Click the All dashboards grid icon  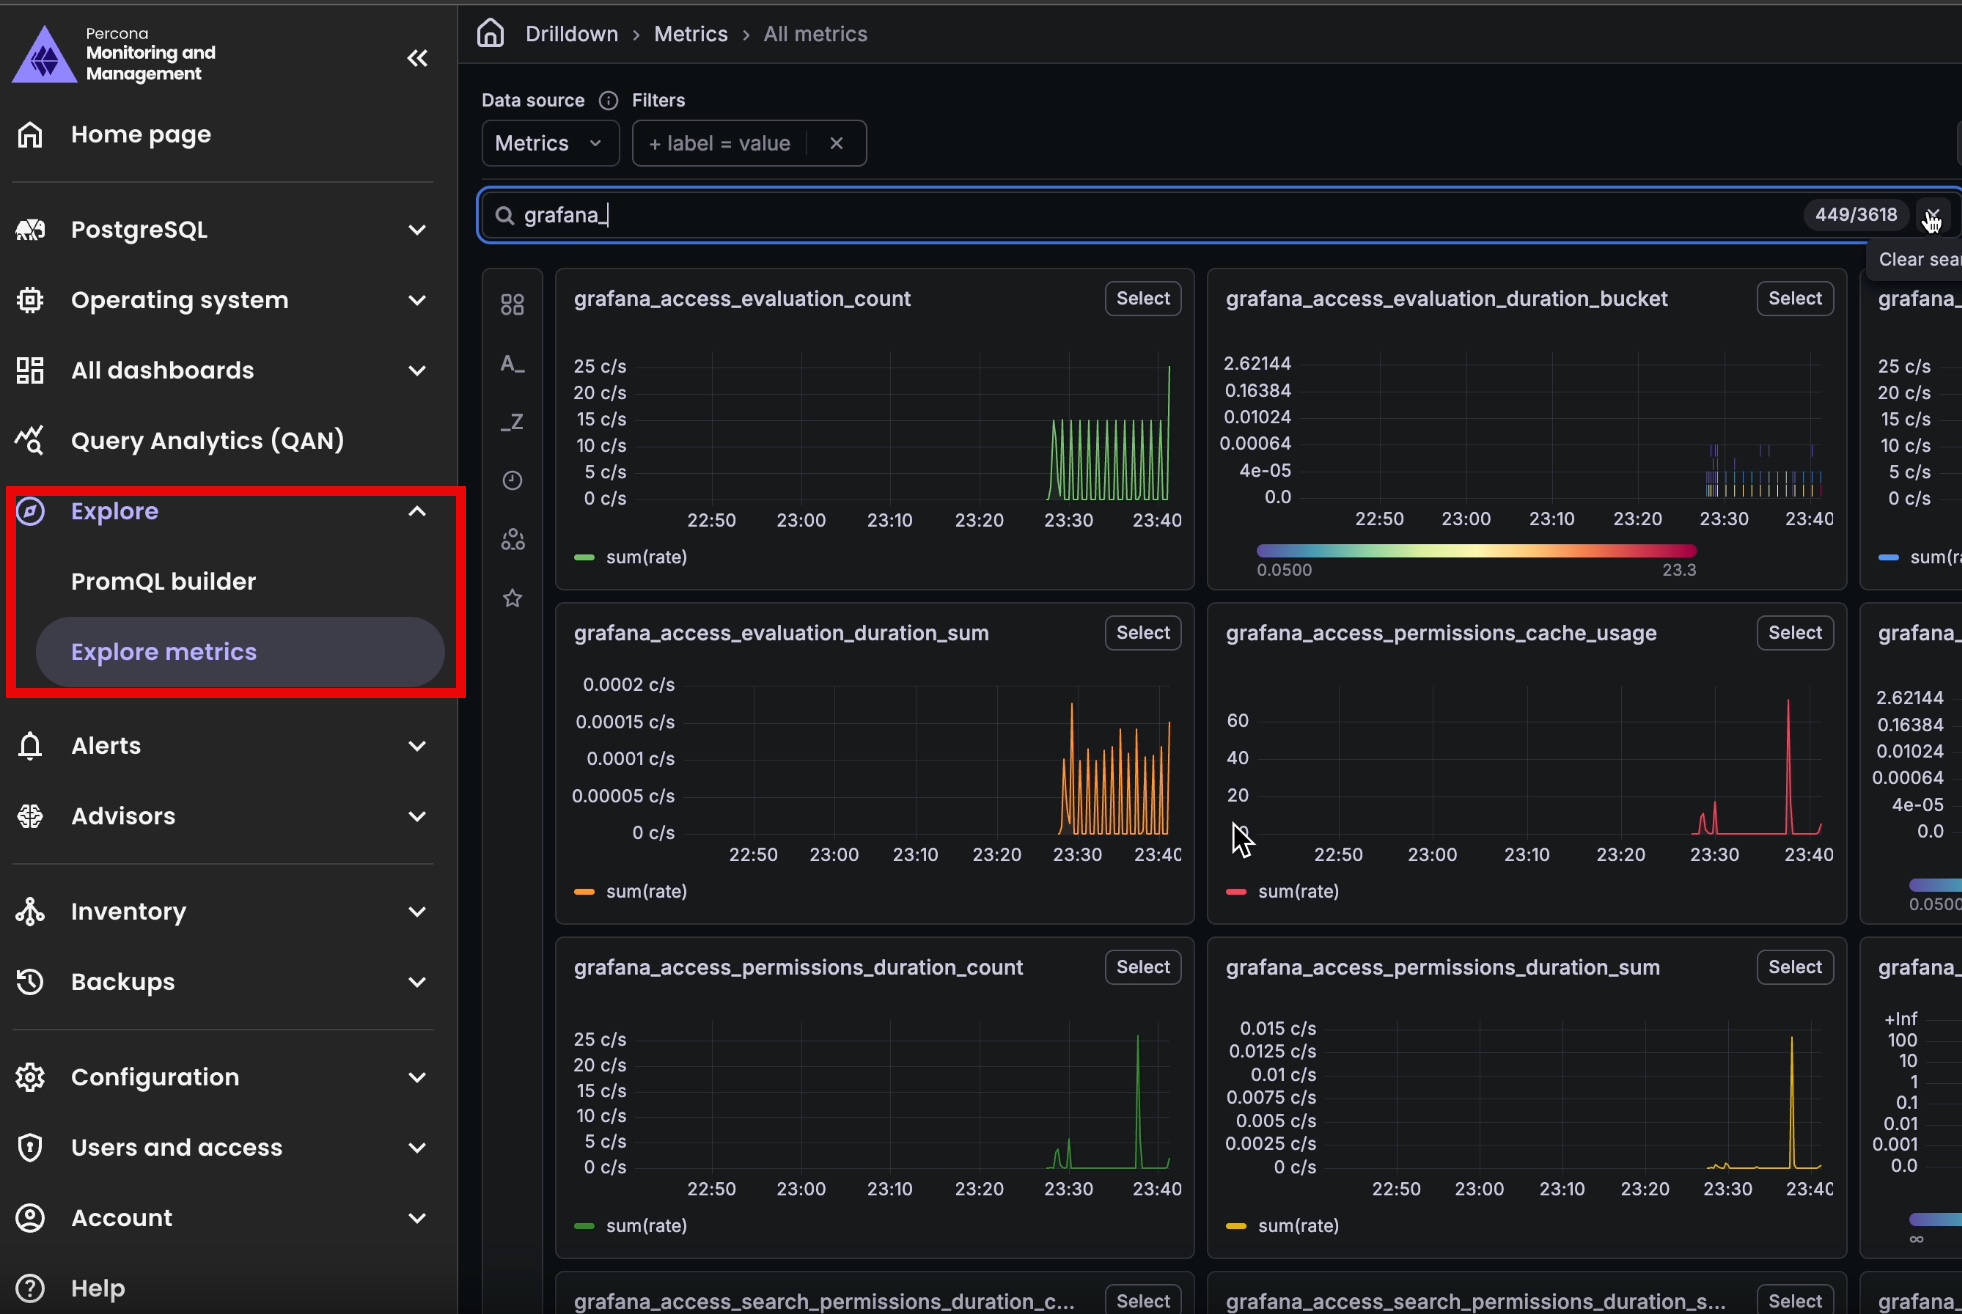point(30,370)
